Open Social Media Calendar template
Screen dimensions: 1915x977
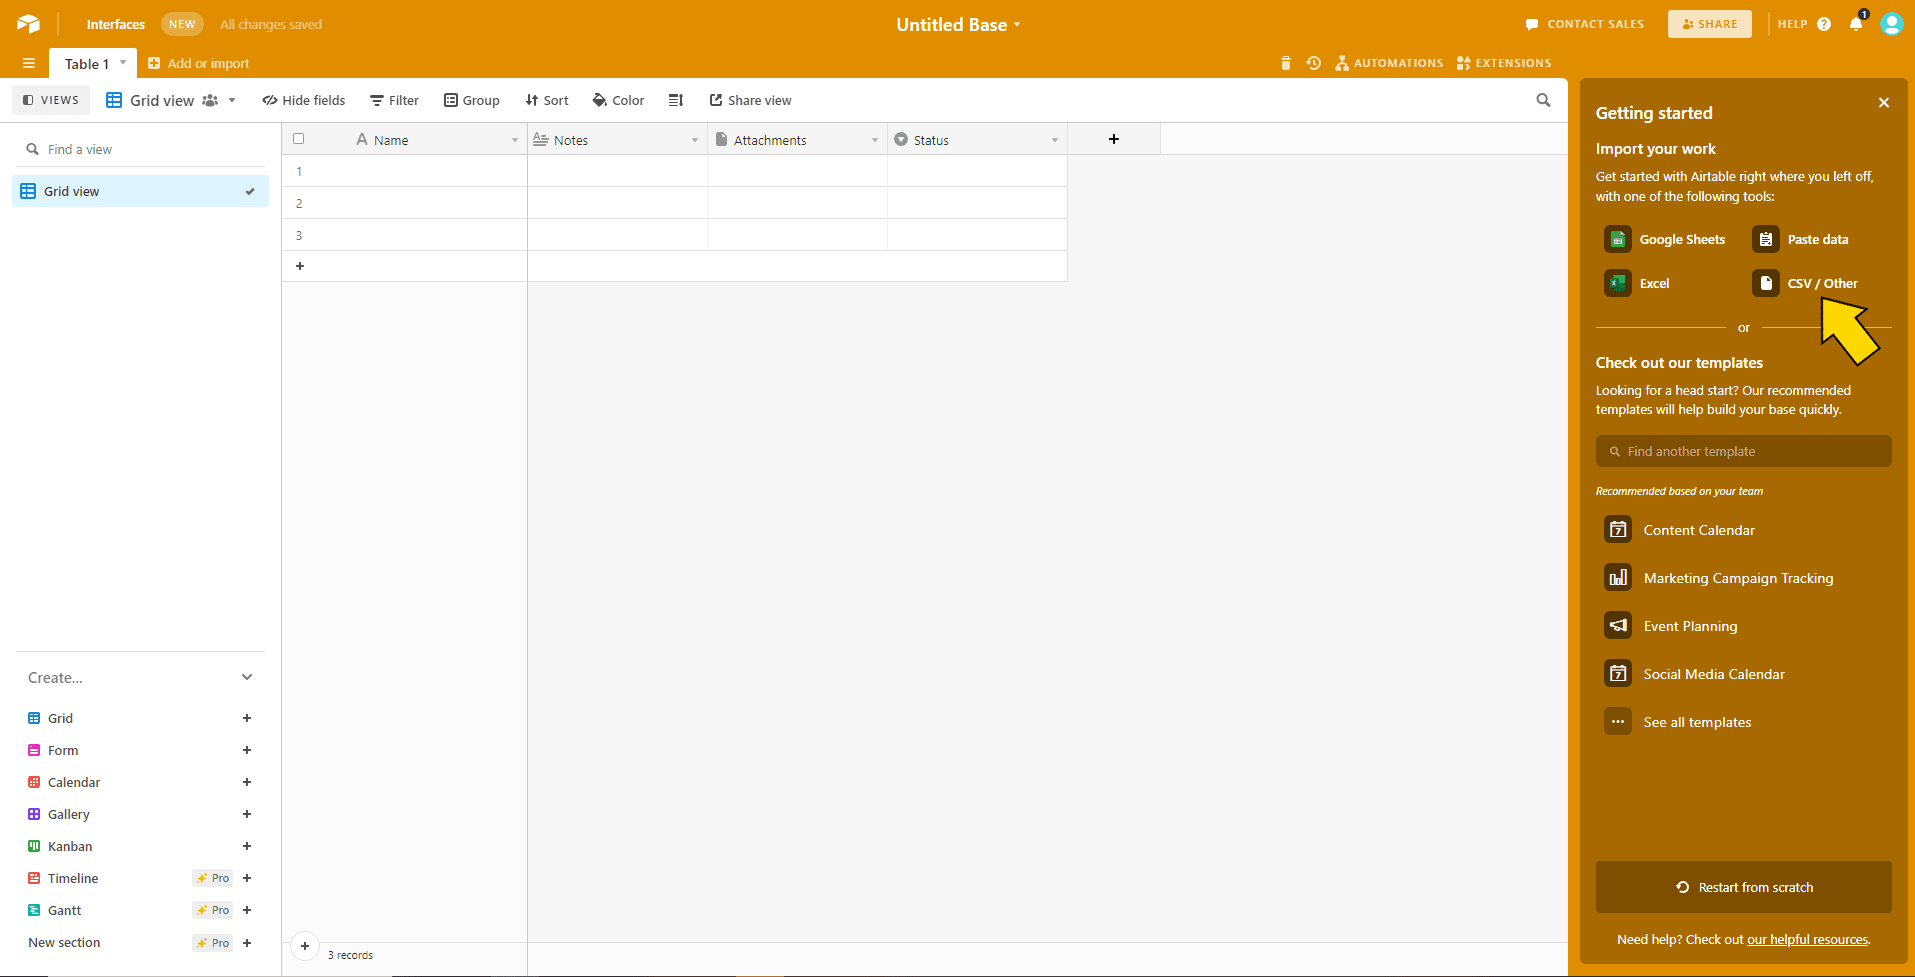(1695, 674)
